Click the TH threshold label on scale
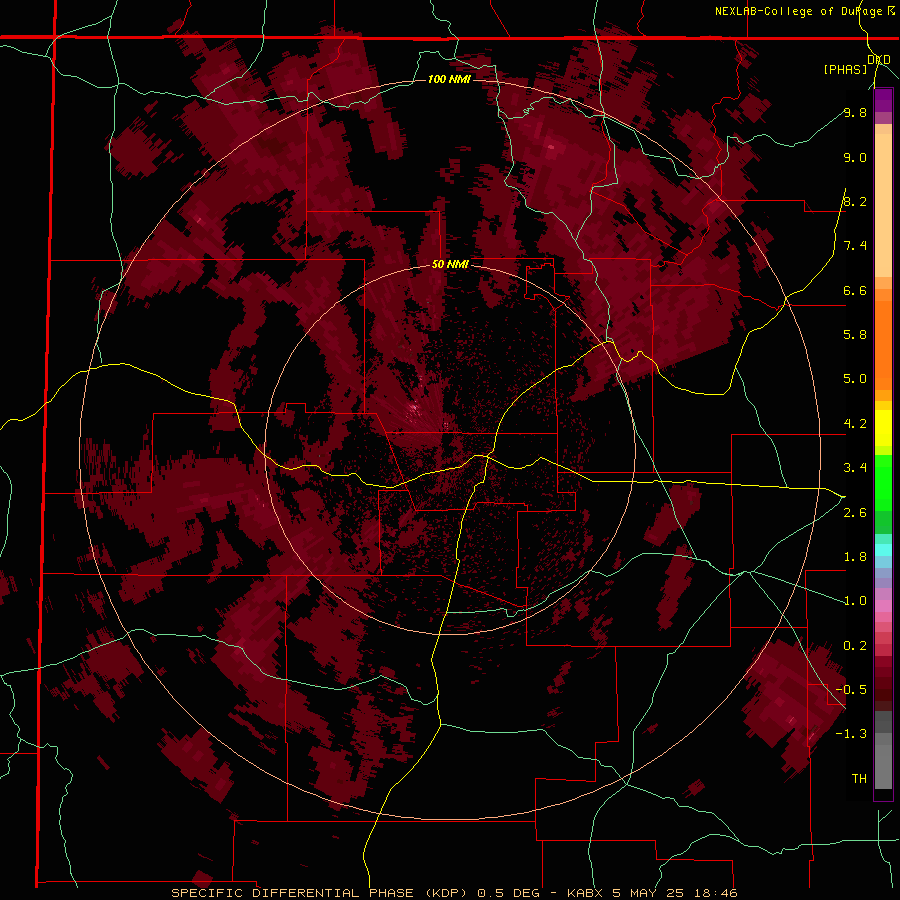Viewport: 900px width, 900px height. click(x=859, y=779)
